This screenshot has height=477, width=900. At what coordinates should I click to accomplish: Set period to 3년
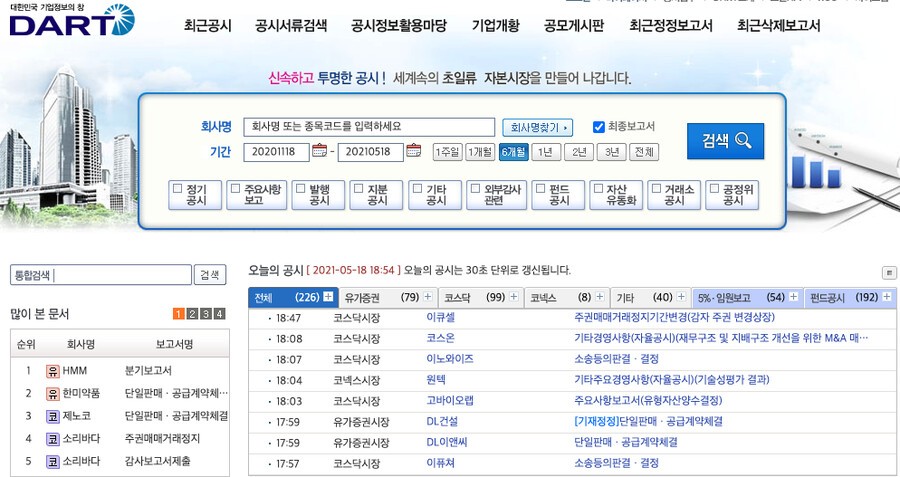pos(611,152)
